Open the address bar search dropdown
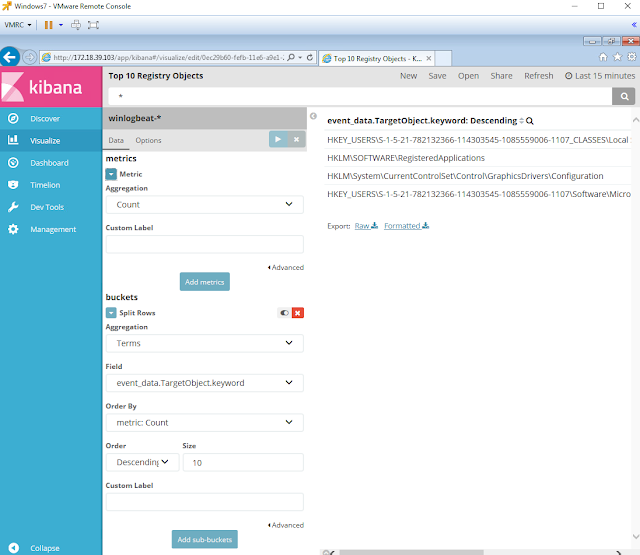Image resolution: width=640 pixels, height=555 pixels. (x=300, y=58)
